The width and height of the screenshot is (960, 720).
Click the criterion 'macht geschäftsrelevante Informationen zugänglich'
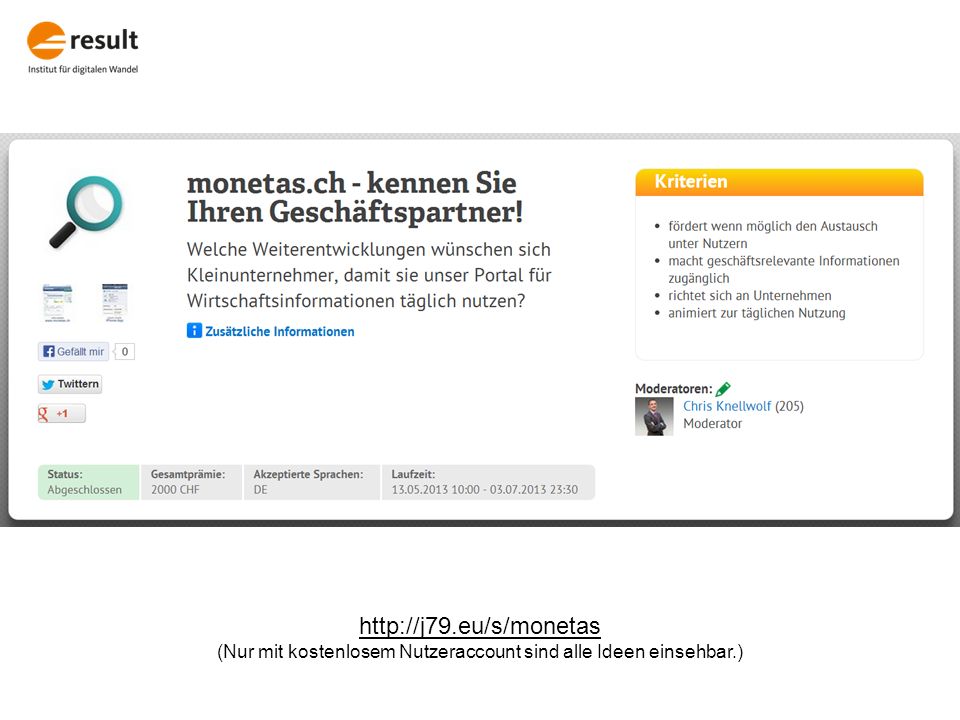pos(784,269)
